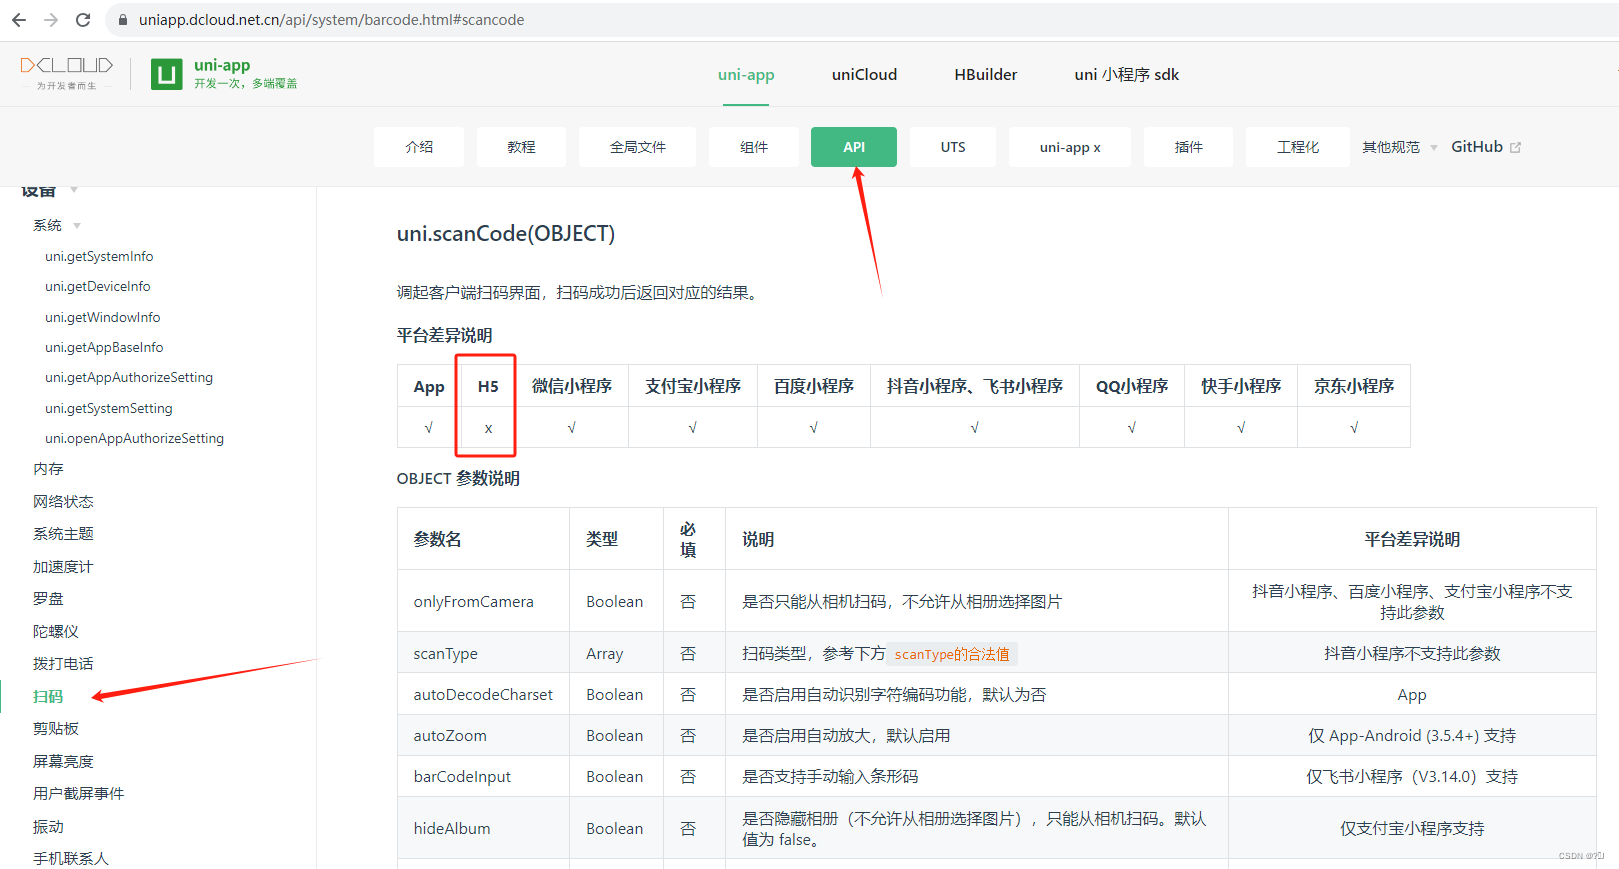The image size is (1619, 869).
Task: Select 拨打电话 in the sidebar
Action: pos(63,664)
